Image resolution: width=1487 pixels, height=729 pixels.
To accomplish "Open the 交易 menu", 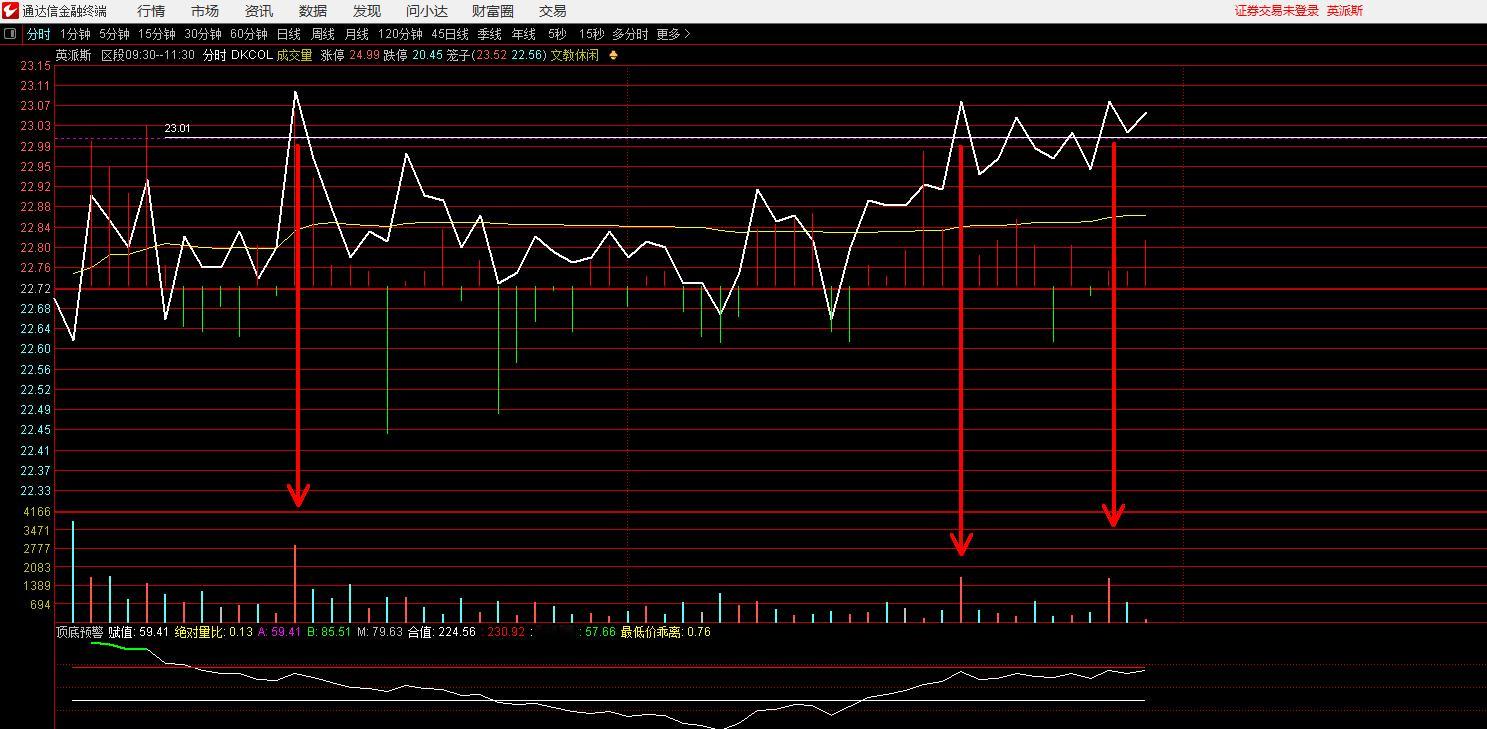I will 553,11.
